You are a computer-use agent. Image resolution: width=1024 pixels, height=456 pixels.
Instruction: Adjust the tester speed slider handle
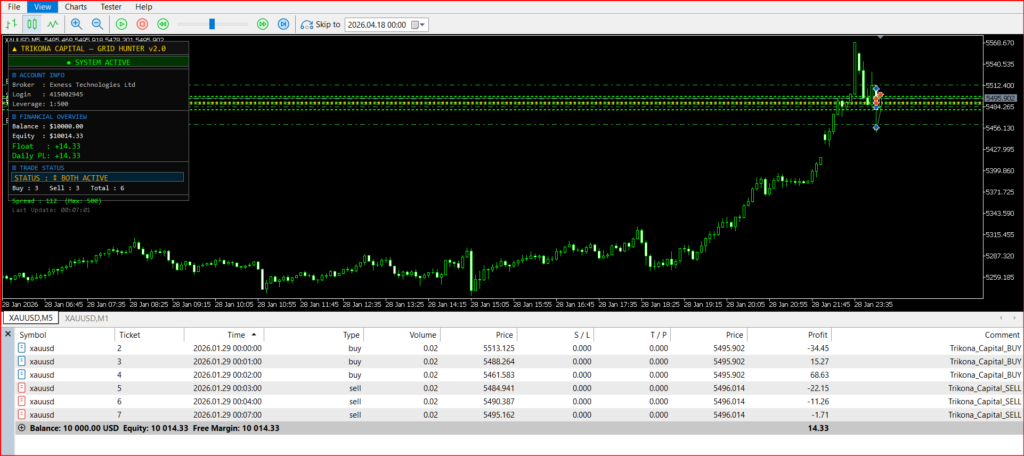212,24
